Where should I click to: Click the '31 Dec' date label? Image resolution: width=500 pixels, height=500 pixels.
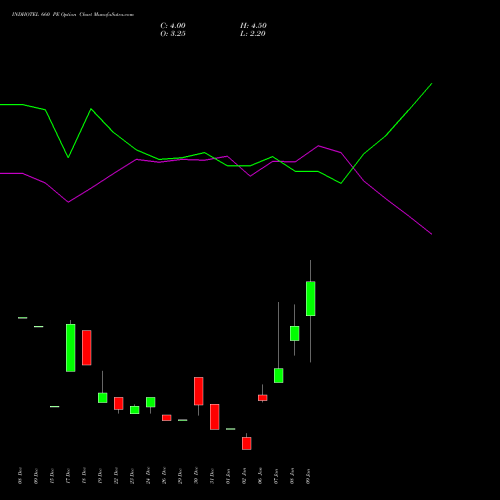(x=212, y=476)
